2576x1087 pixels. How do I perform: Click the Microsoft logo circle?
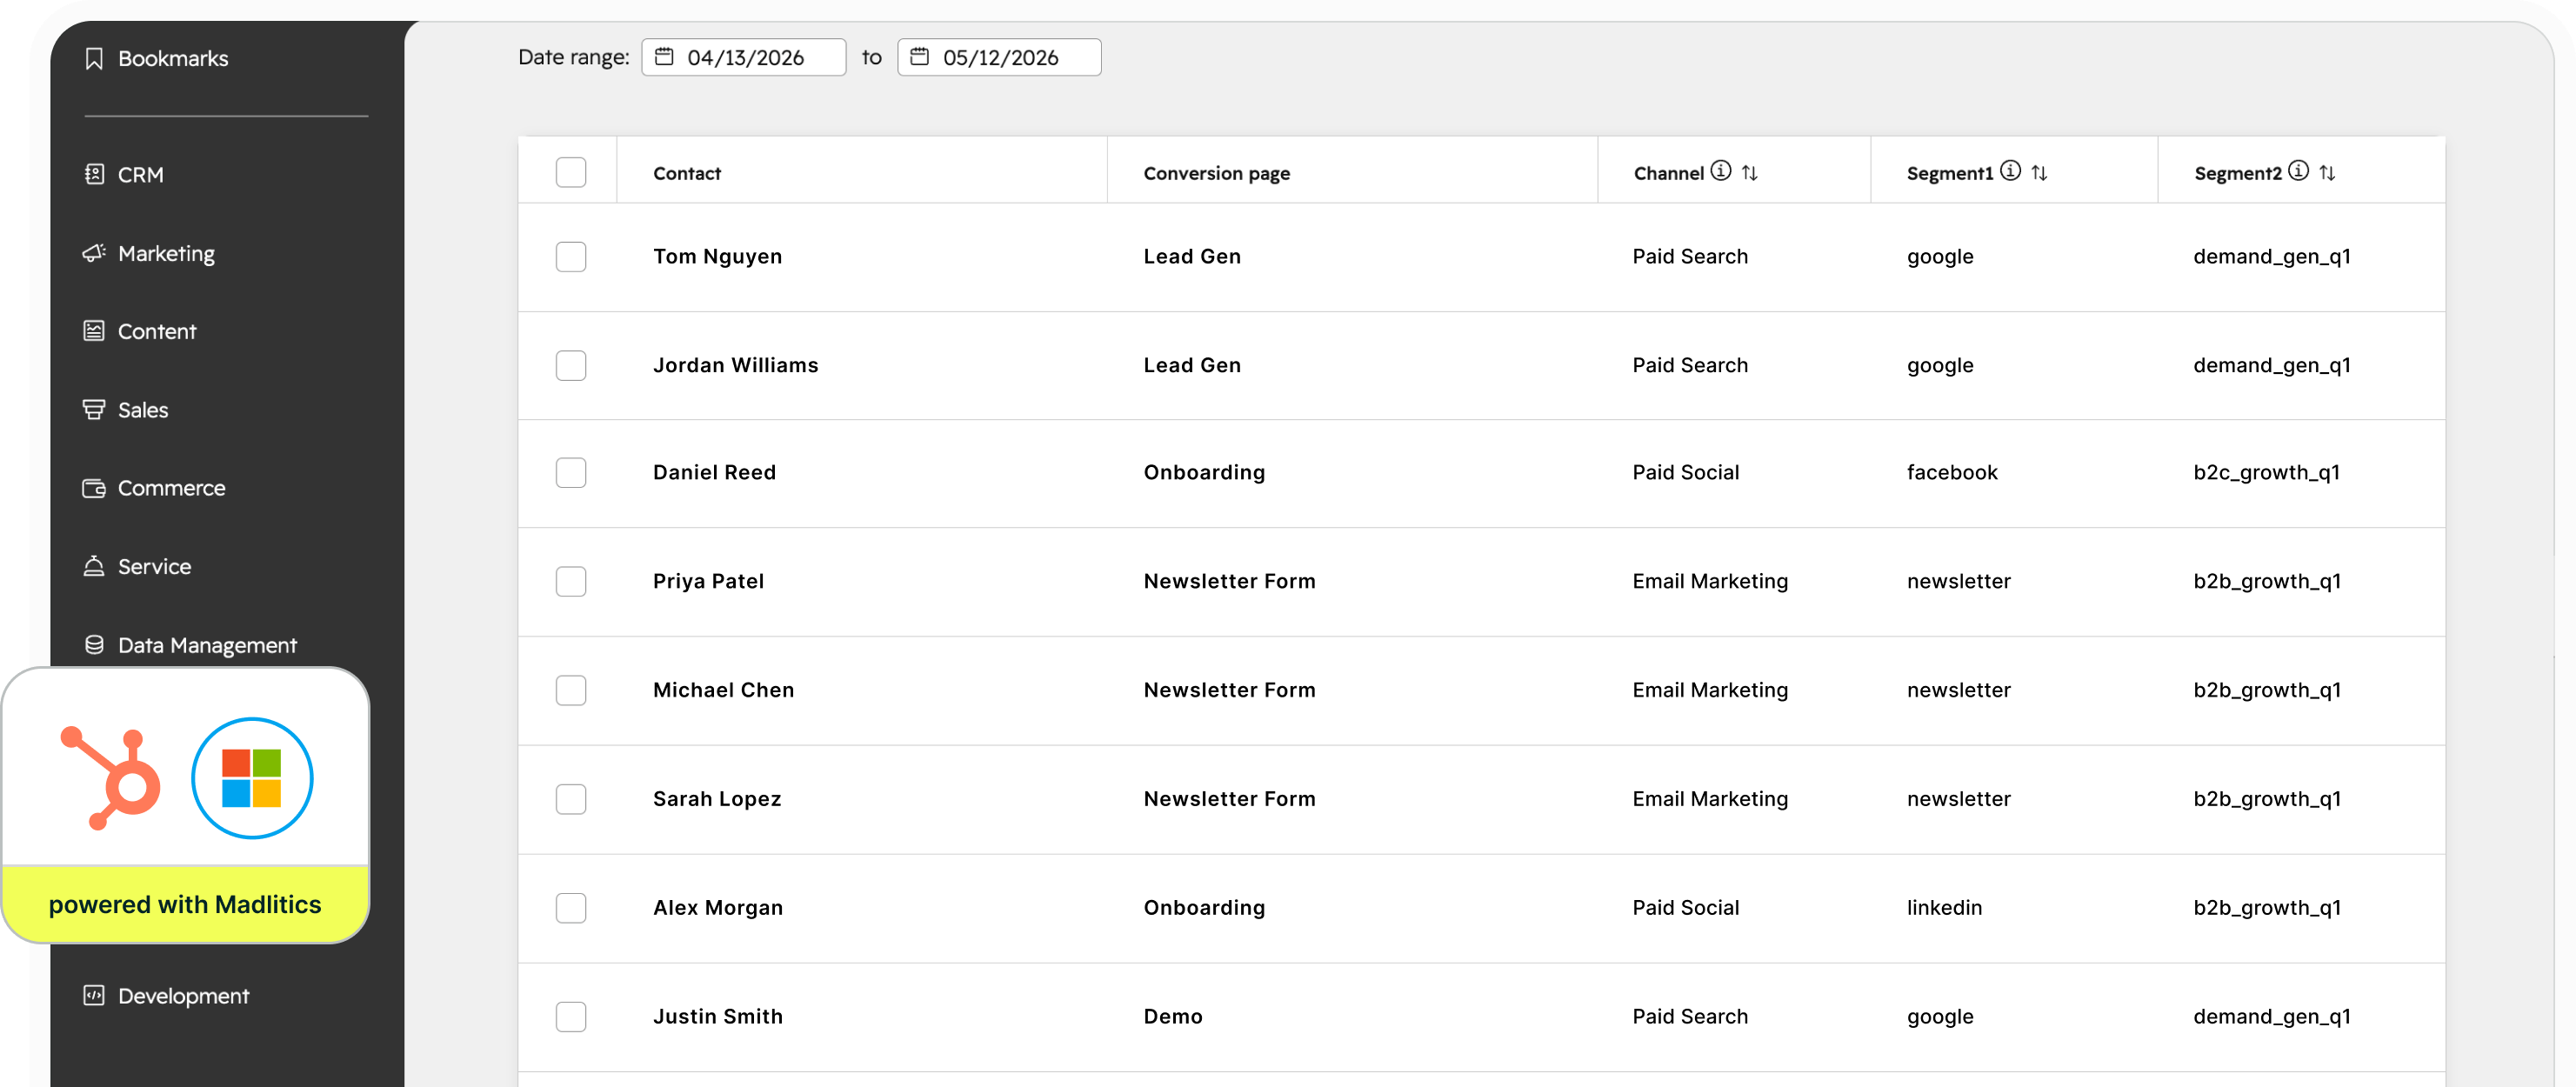[x=252, y=778]
